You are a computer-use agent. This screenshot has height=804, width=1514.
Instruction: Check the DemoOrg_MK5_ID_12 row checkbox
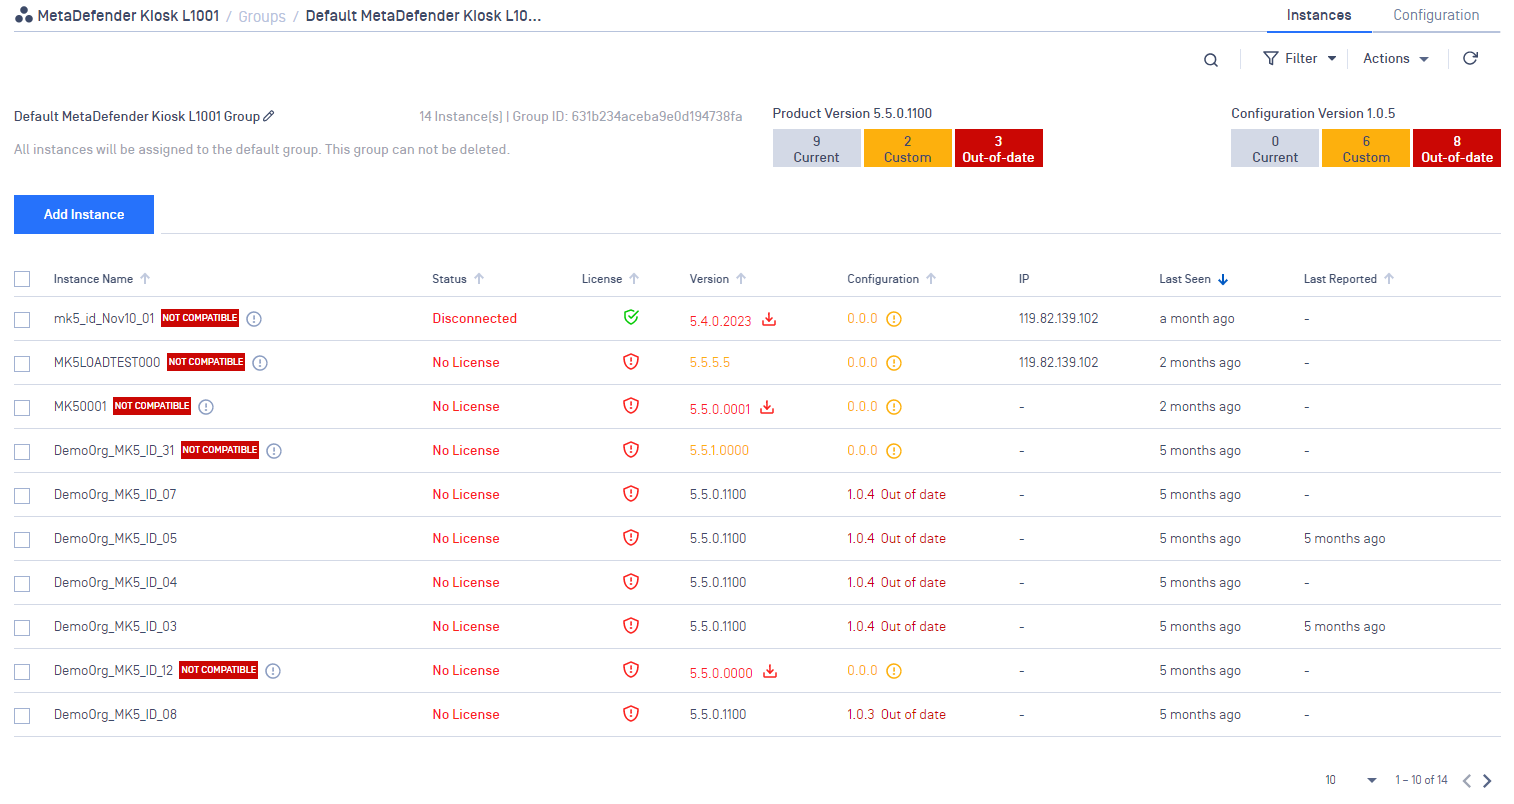click(x=22, y=672)
